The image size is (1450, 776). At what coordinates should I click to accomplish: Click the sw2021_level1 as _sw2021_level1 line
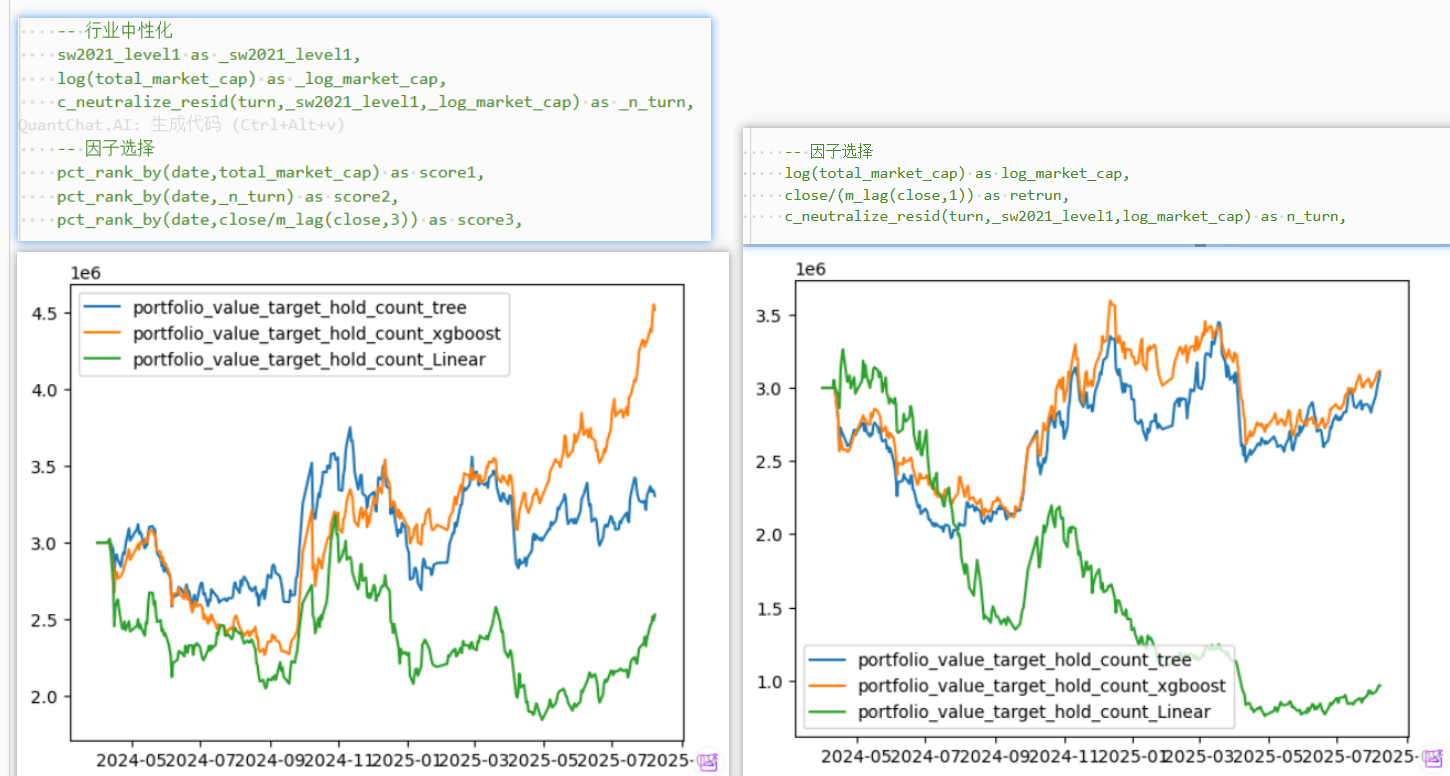click(208, 55)
